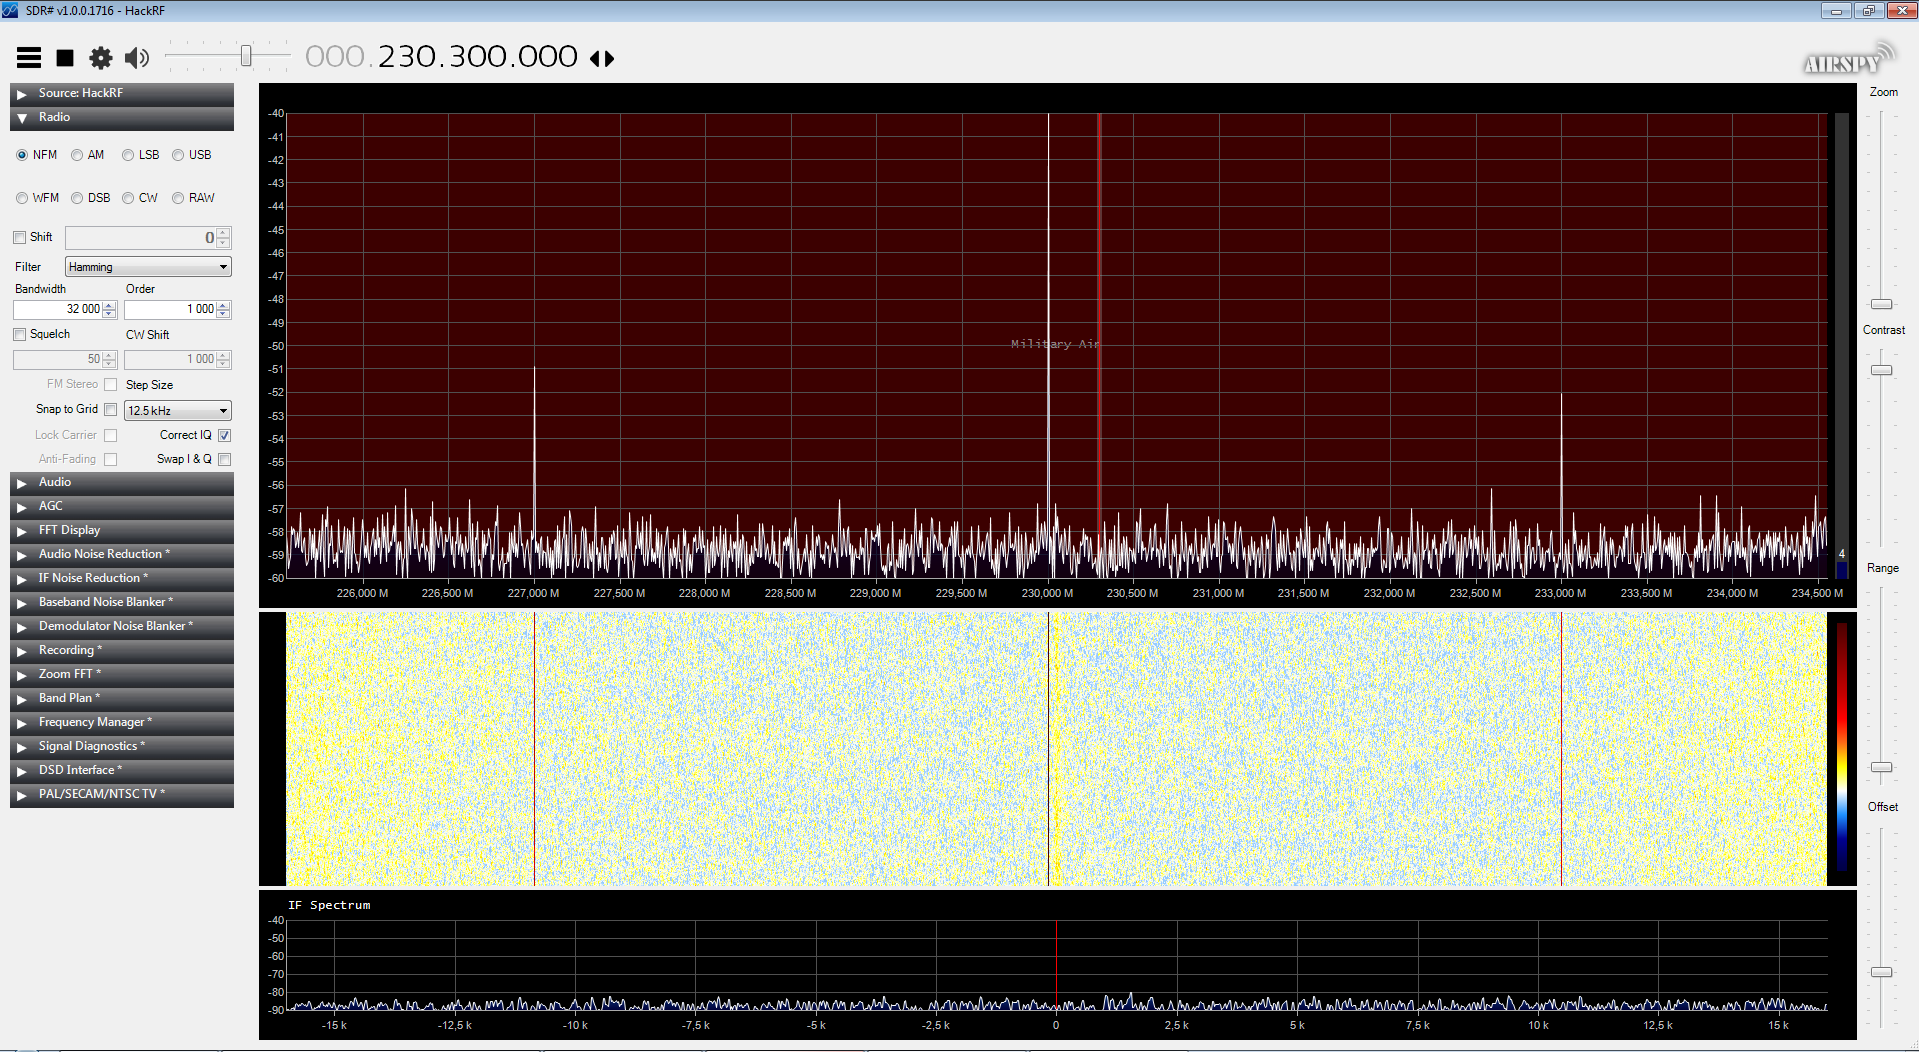1919x1052 pixels.
Task: Enable the Squelch checkbox
Action: tap(20, 335)
